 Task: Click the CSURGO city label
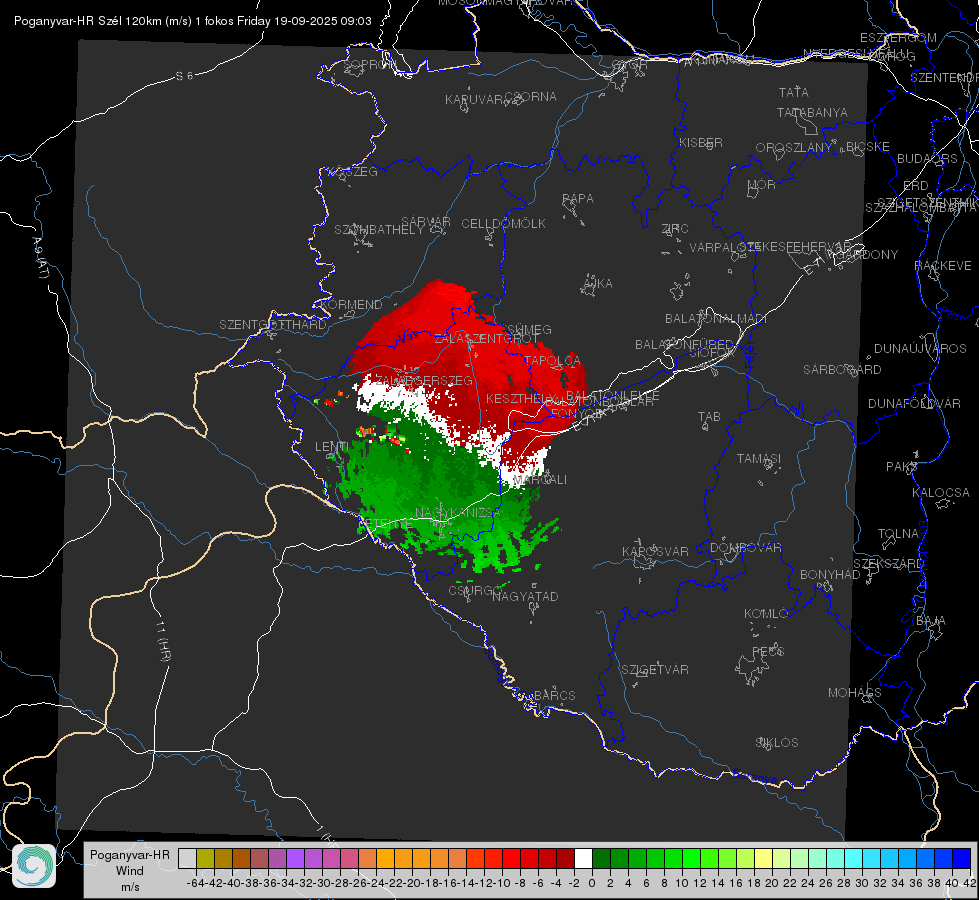476,590
